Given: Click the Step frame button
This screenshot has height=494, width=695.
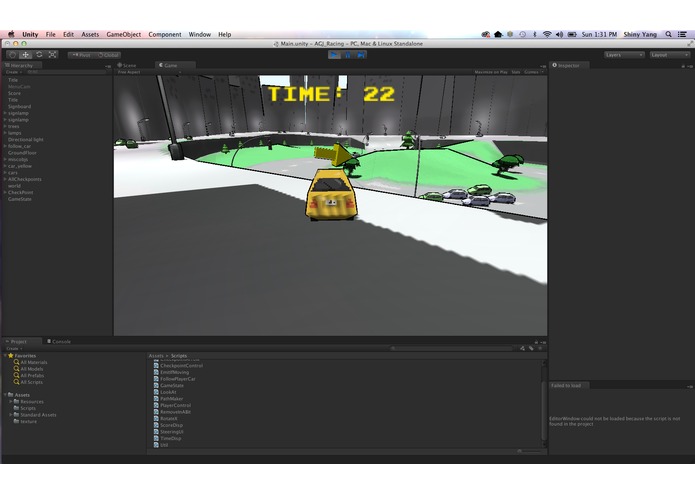Looking at the screenshot, I should pos(360,55).
